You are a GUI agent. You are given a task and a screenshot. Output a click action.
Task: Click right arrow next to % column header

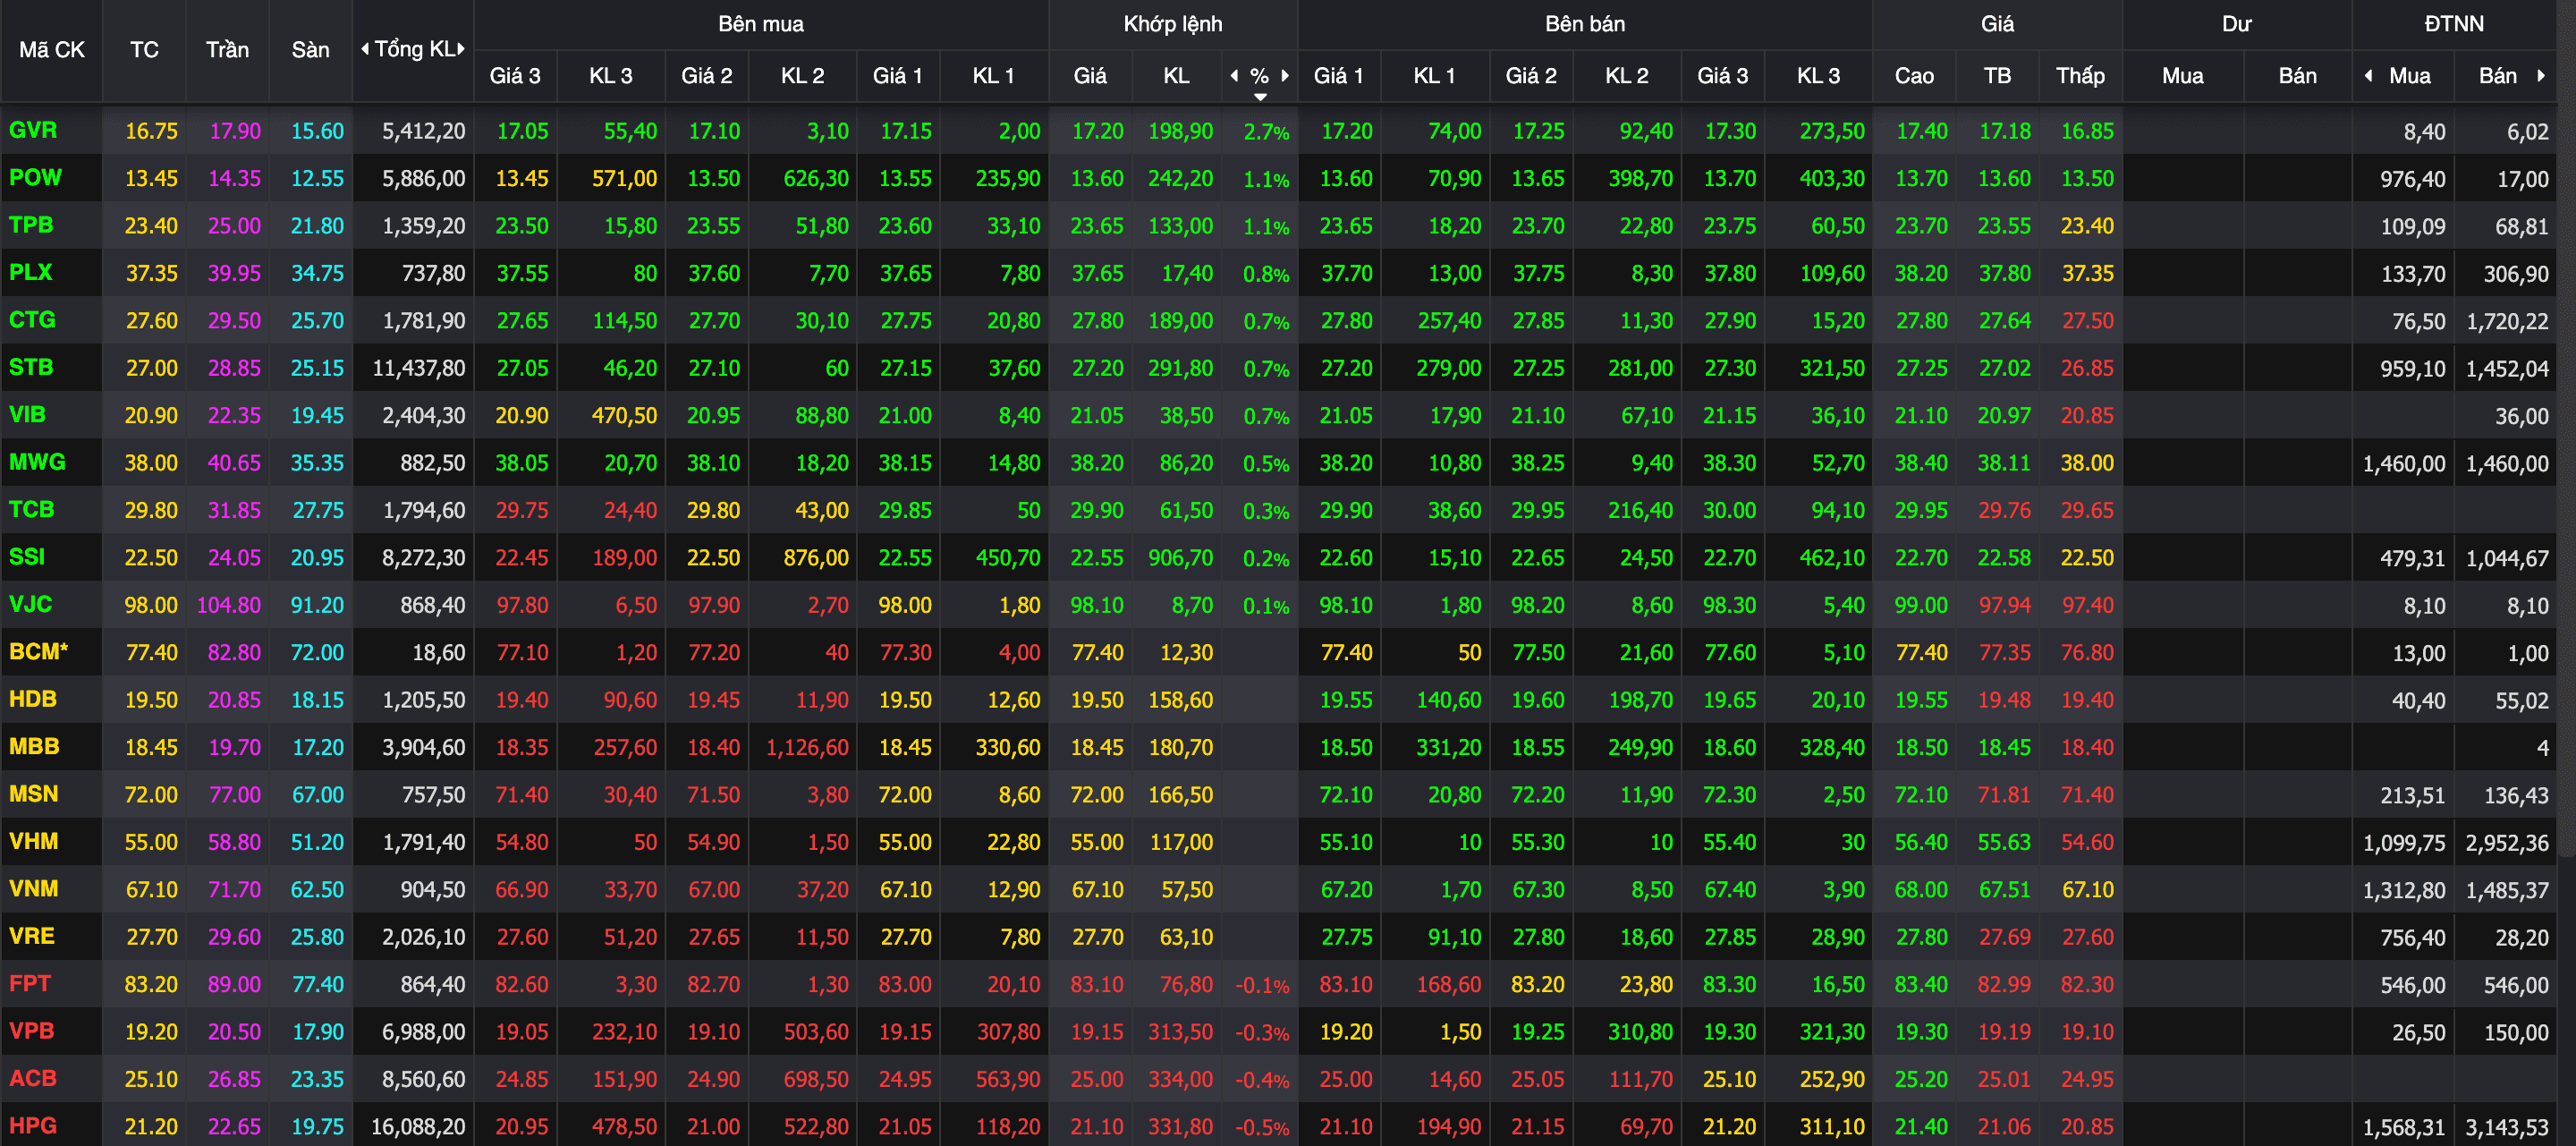1285,76
